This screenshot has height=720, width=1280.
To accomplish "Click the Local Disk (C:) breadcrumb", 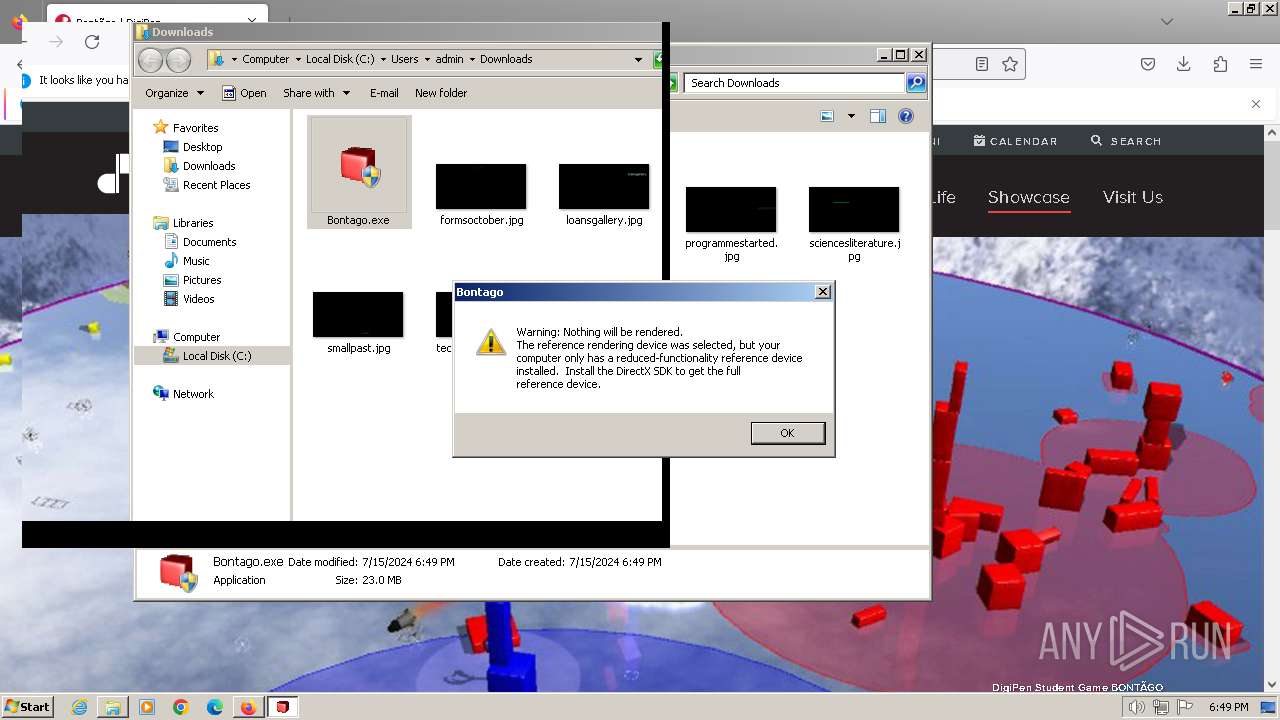I will [x=340, y=59].
